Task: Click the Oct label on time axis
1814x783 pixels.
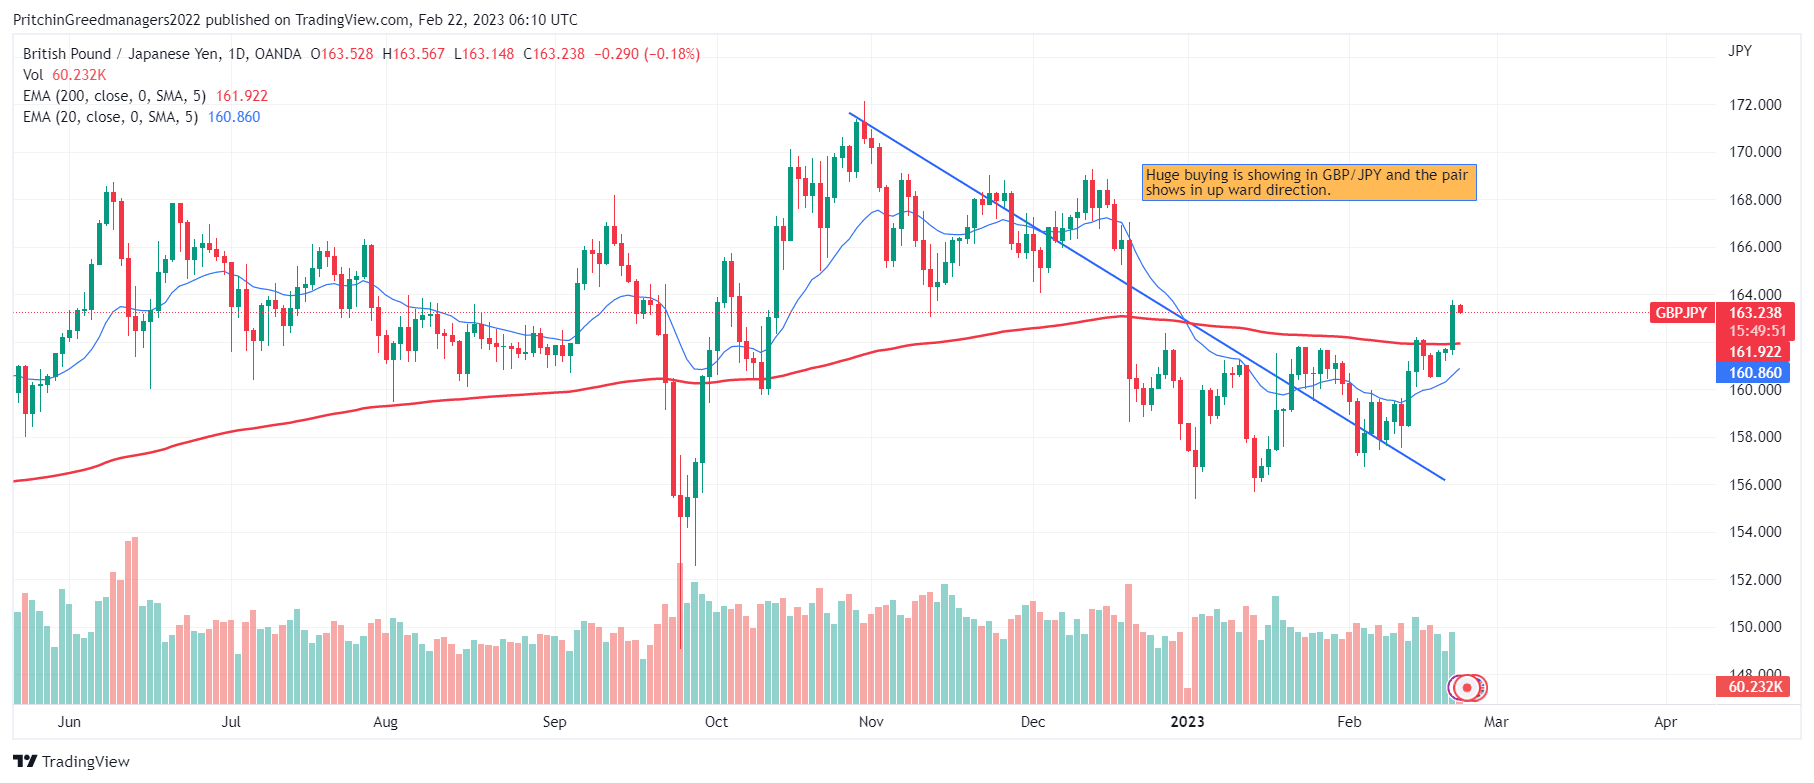Action: point(716,722)
